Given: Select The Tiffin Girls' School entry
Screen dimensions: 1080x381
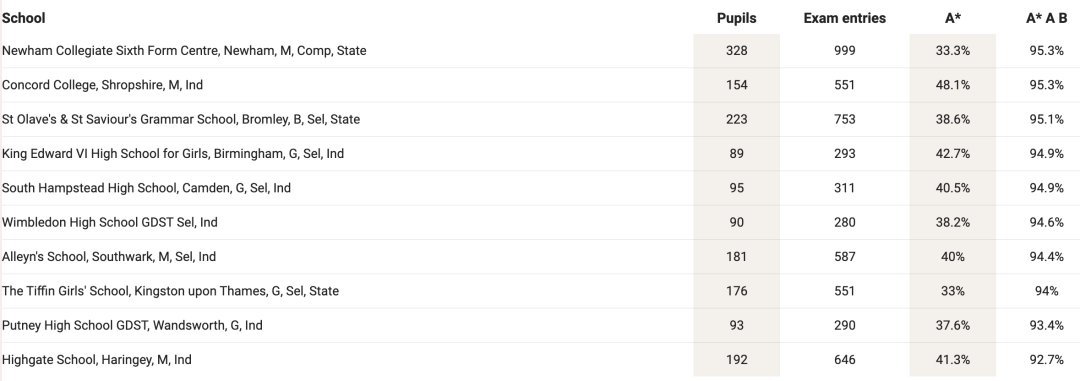Looking at the screenshot, I should point(170,291).
